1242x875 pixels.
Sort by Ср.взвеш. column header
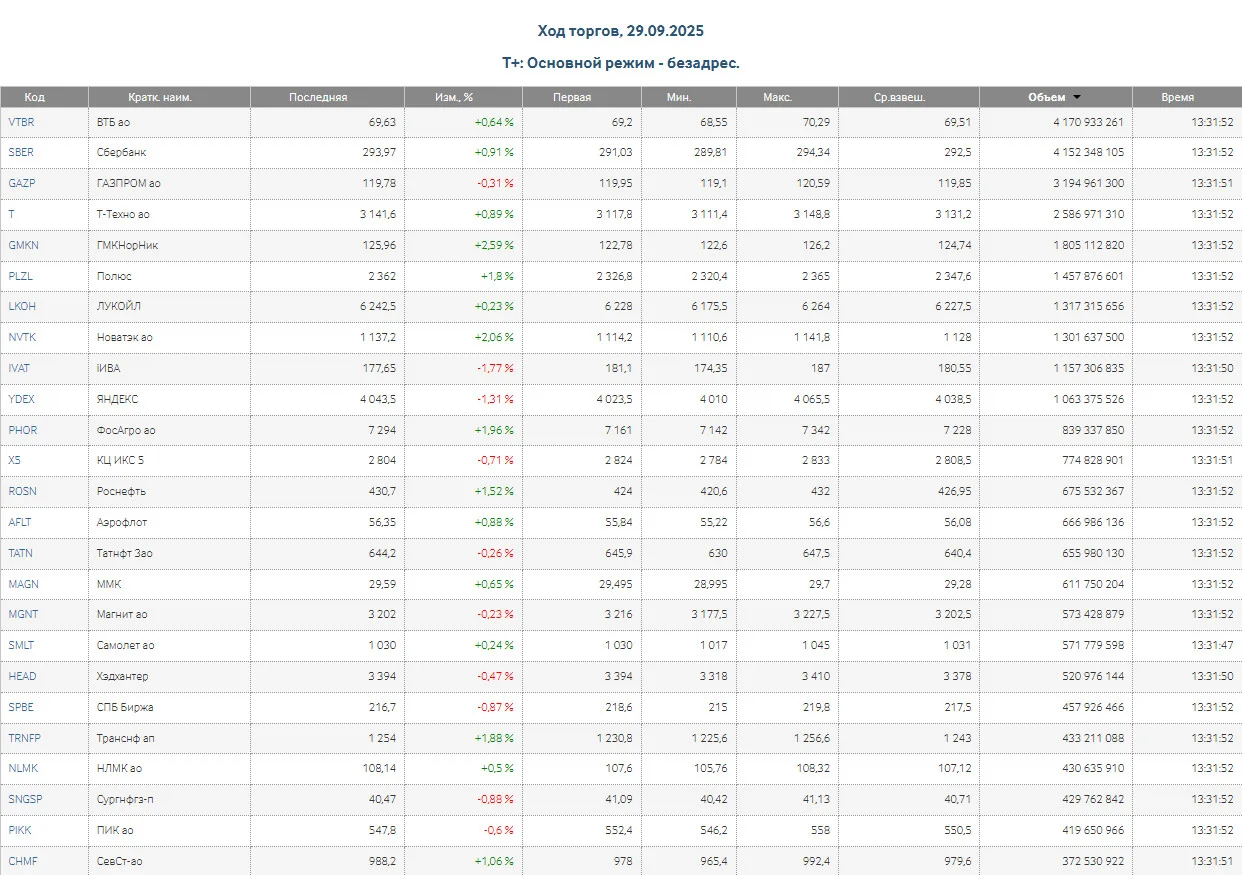coord(898,97)
